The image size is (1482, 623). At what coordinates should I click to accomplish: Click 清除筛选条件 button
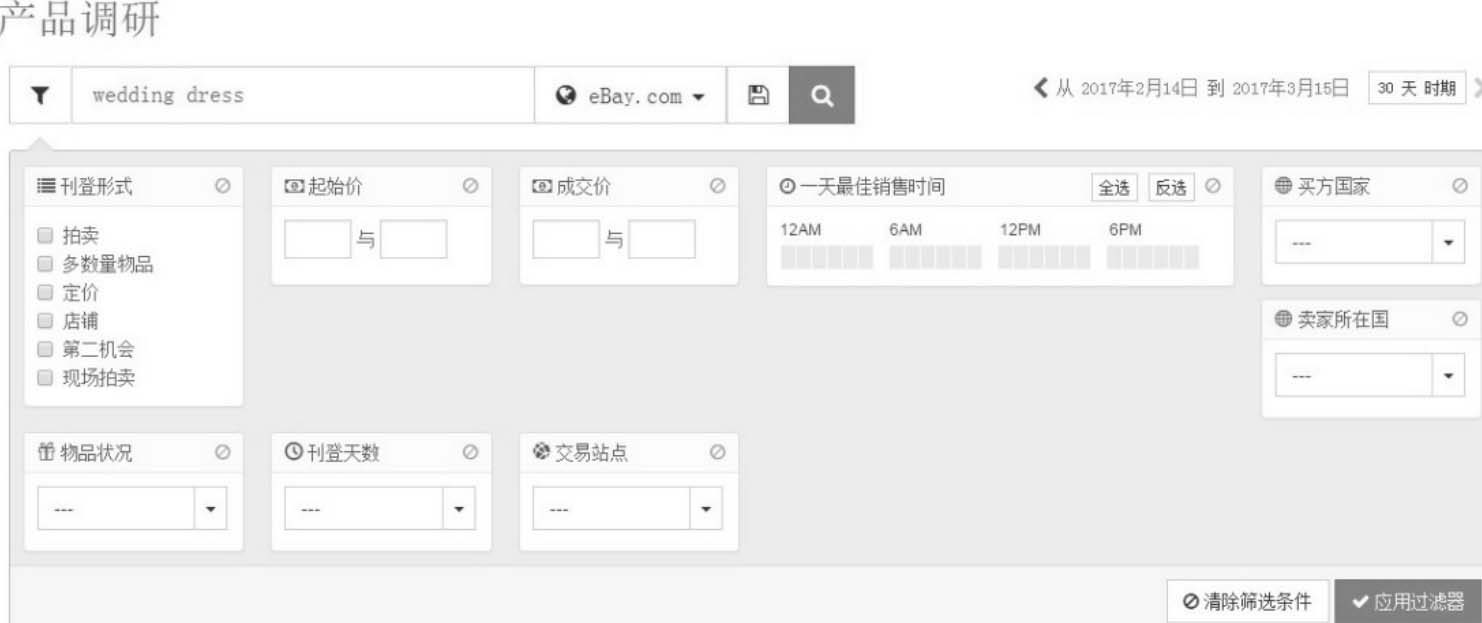click(x=1247, y=601)
